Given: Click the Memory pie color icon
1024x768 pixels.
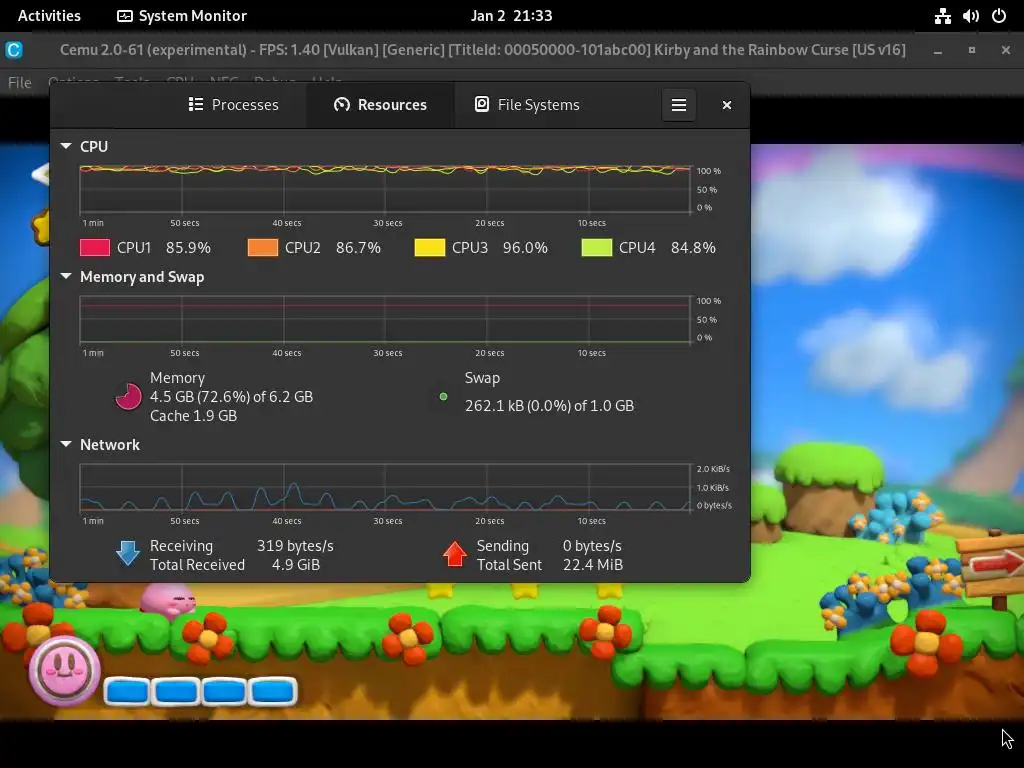Looking at the screenshot, I should pos(128,396).
